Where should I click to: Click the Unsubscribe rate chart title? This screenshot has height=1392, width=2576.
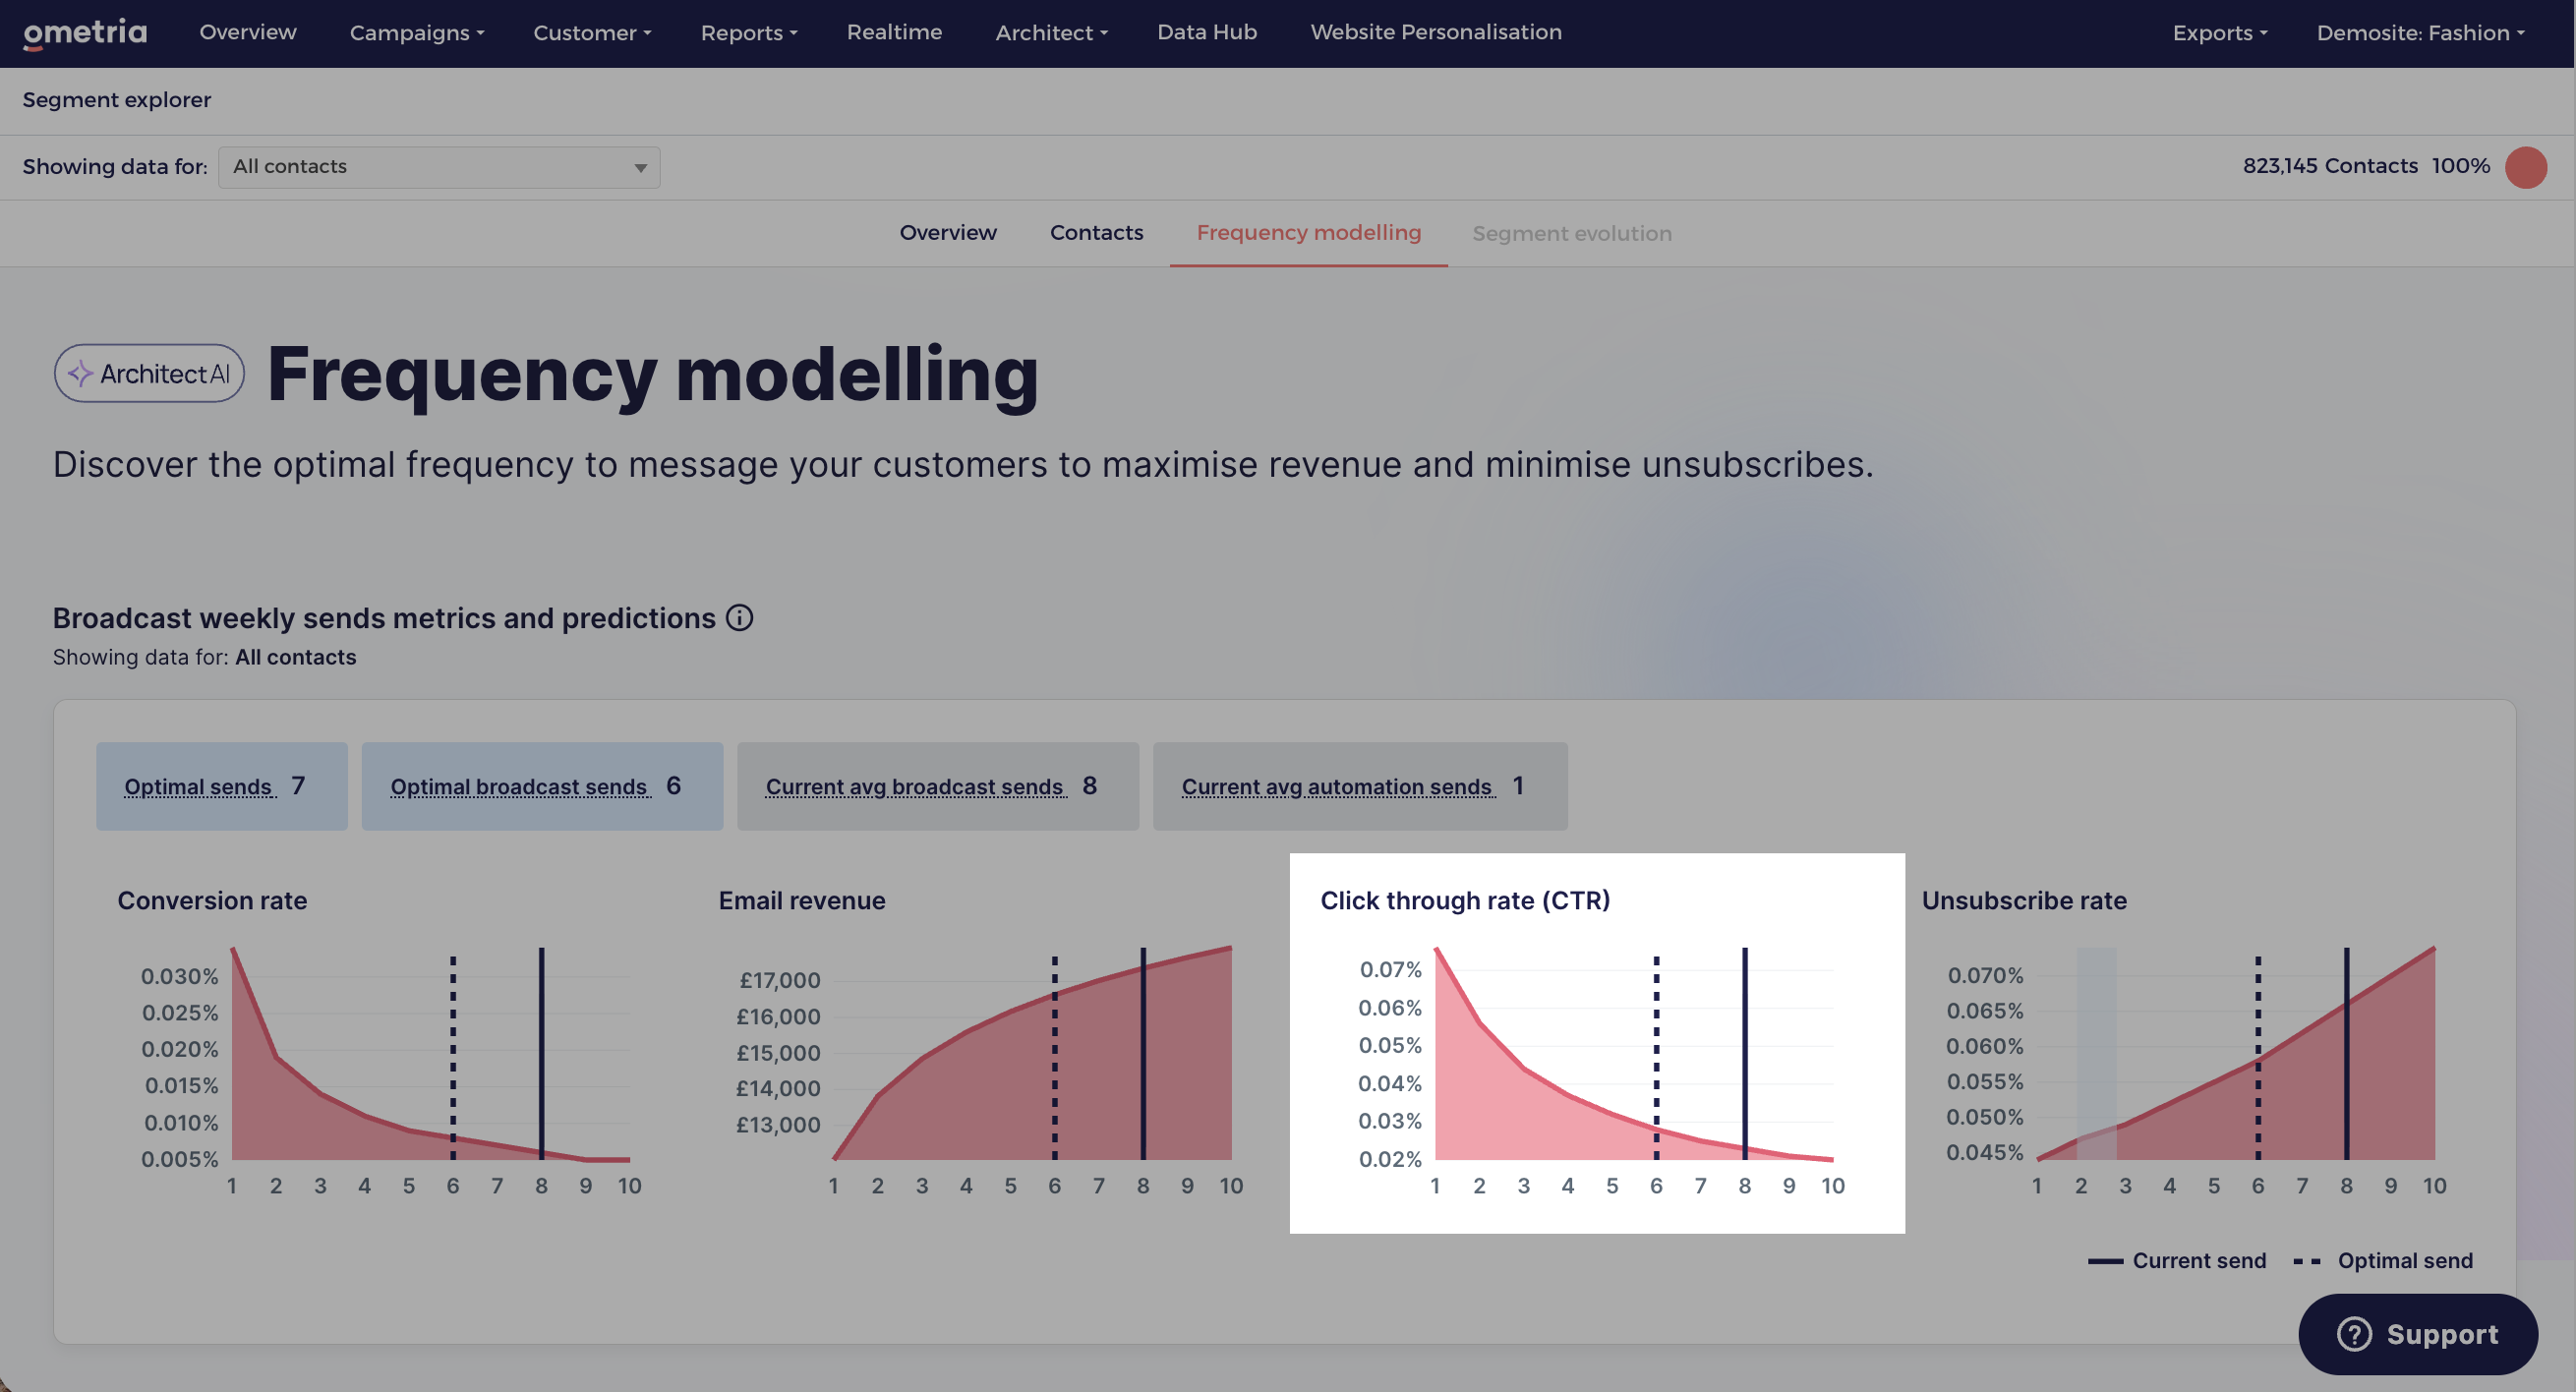2024,901
